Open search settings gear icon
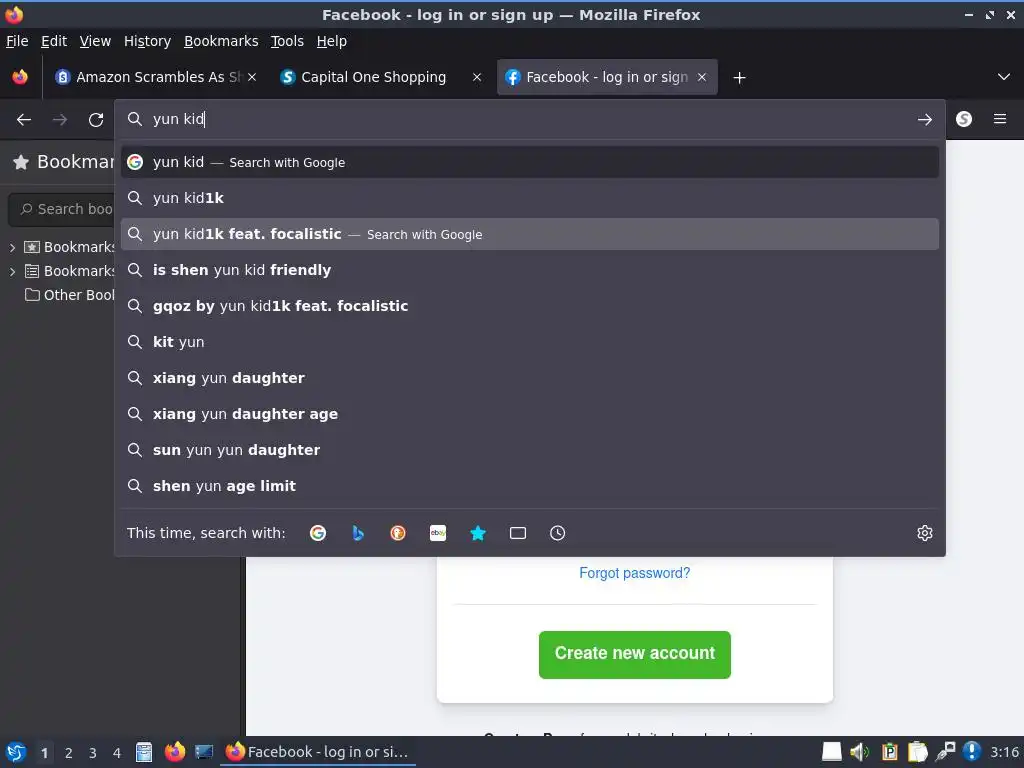Image resolution: width=1024 pixels, height=768 pixels. pos(925,533)
